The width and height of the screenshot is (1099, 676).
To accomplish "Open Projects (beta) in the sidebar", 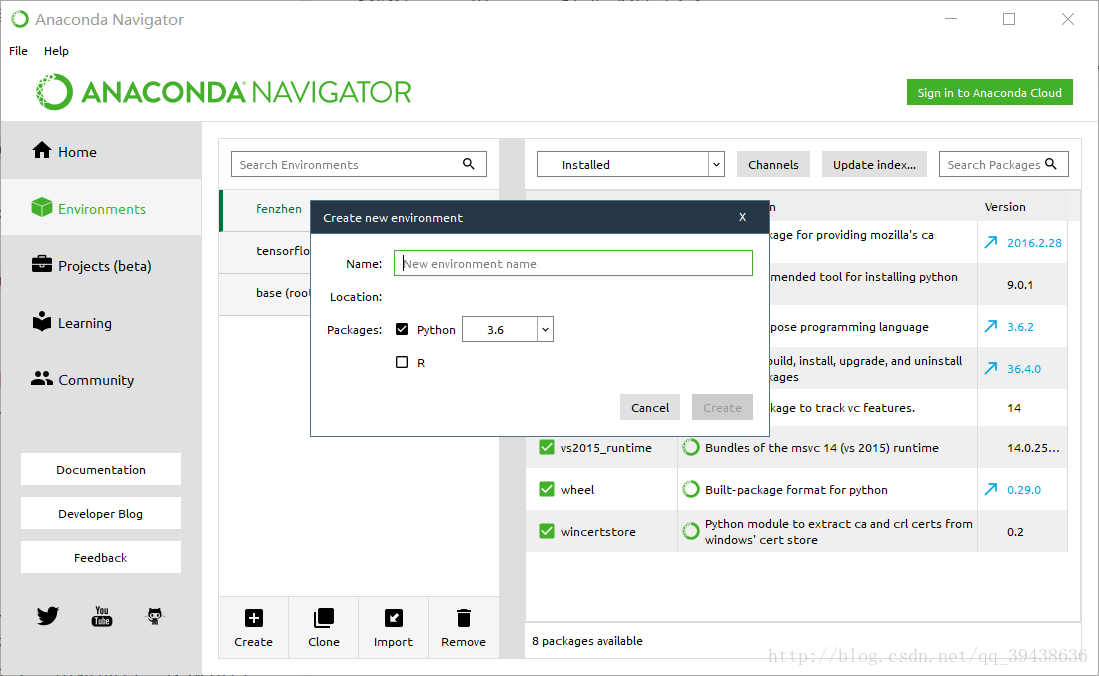I will click(101, 266).
